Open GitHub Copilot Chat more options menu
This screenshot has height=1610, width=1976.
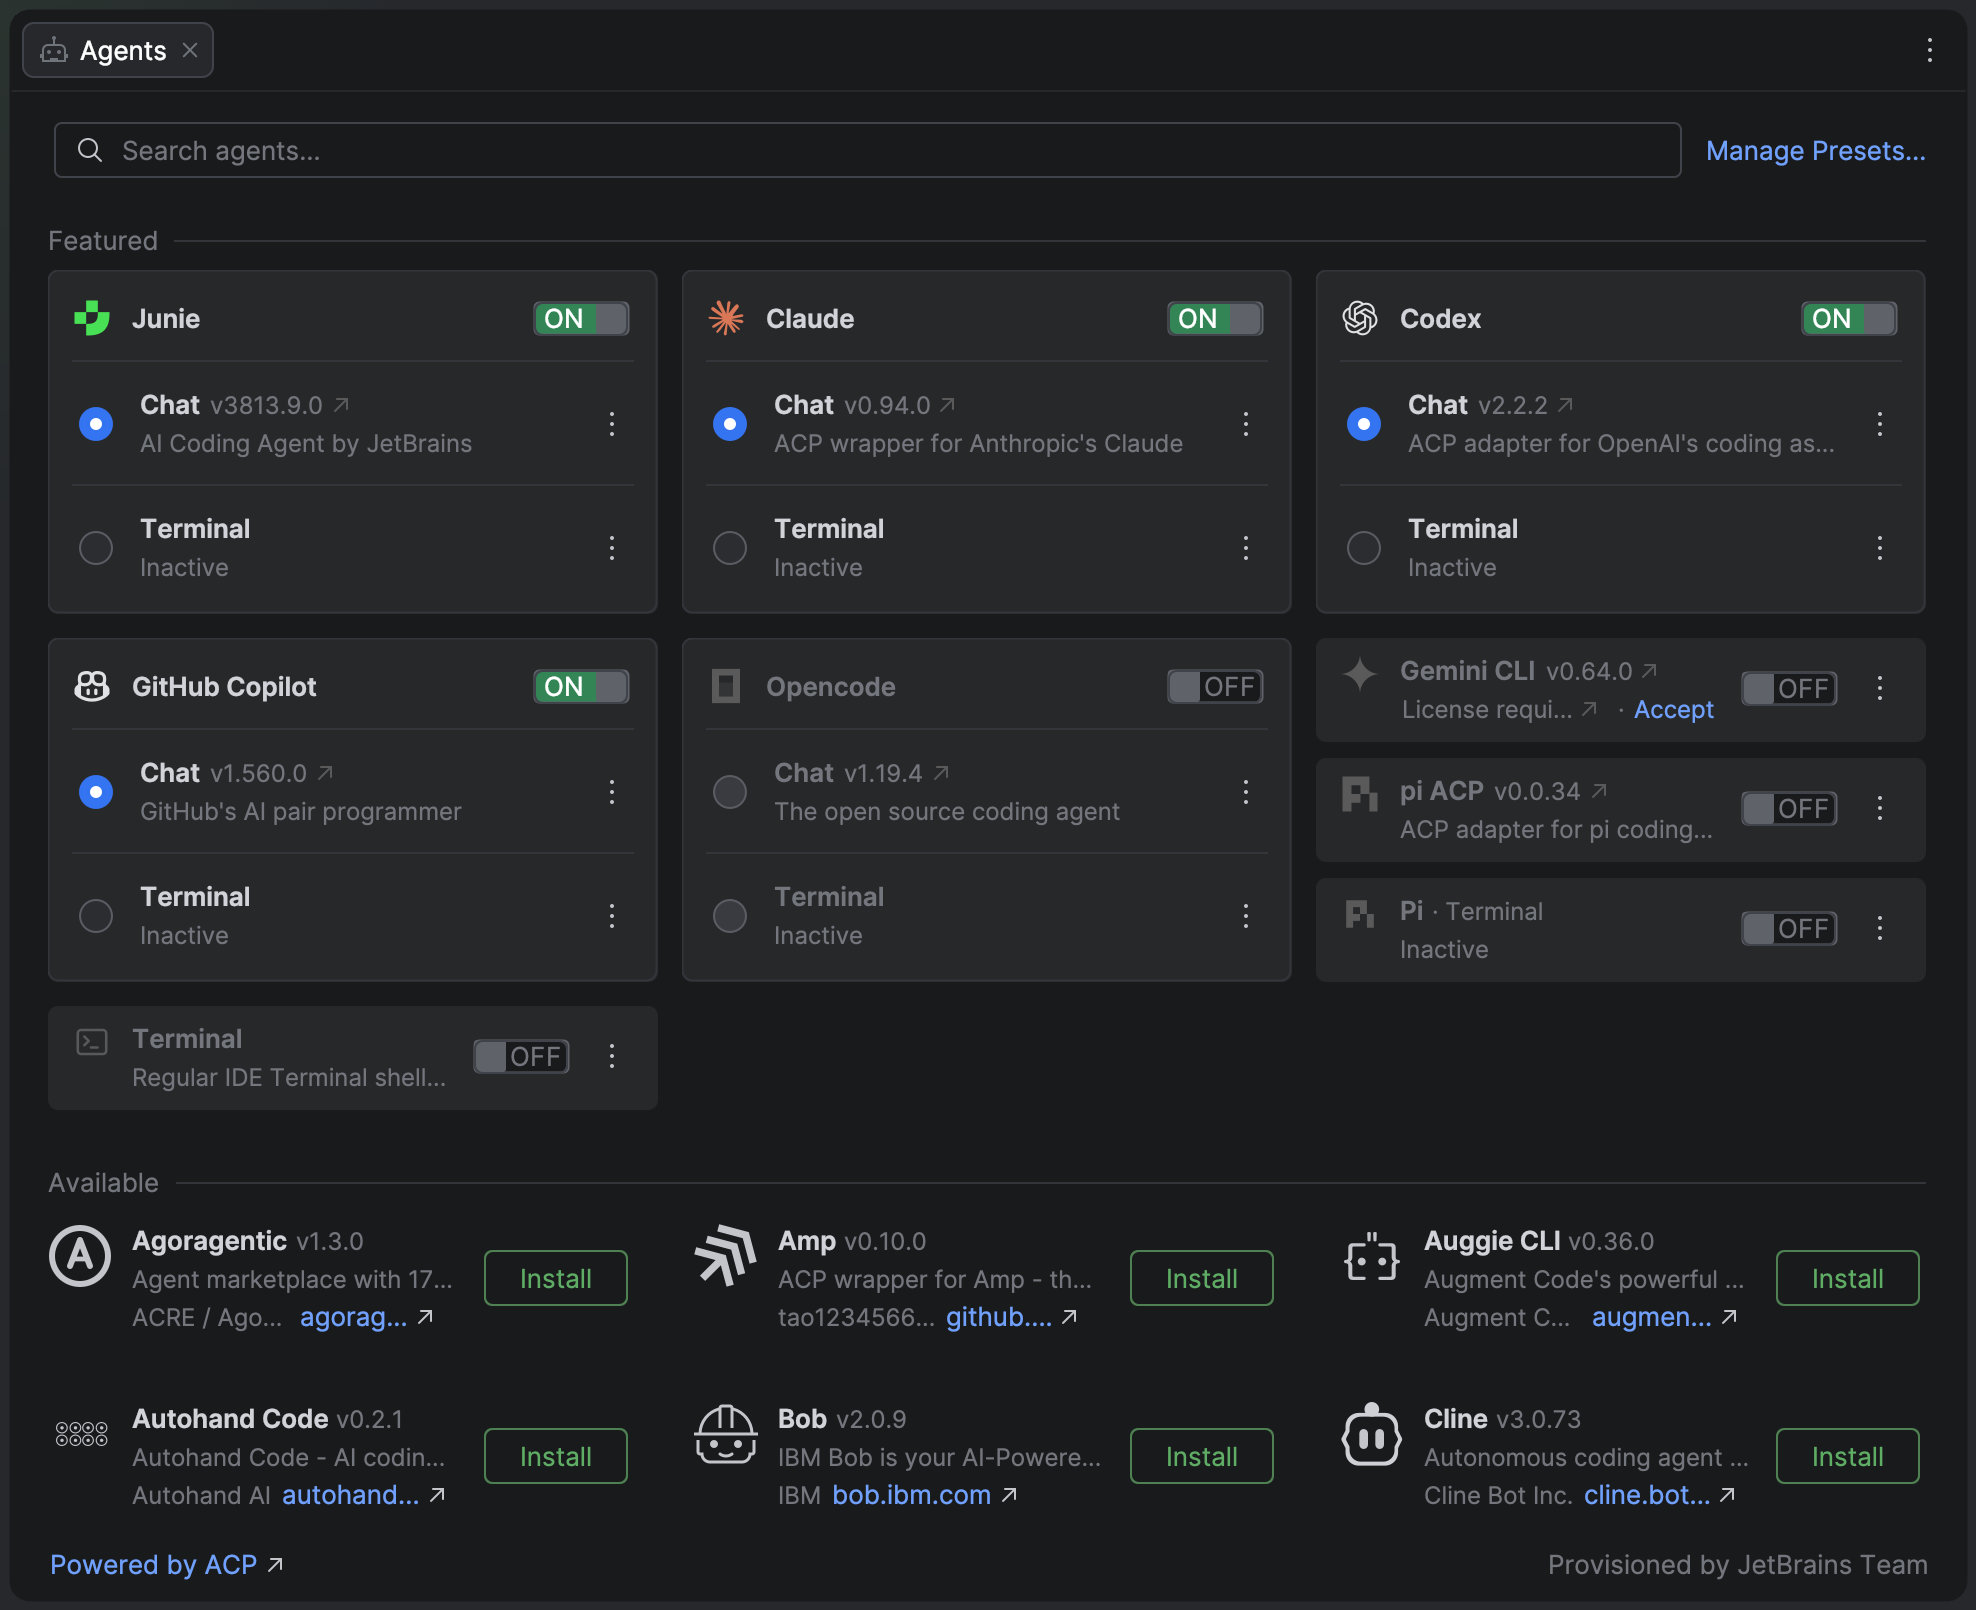coord(612,792)
